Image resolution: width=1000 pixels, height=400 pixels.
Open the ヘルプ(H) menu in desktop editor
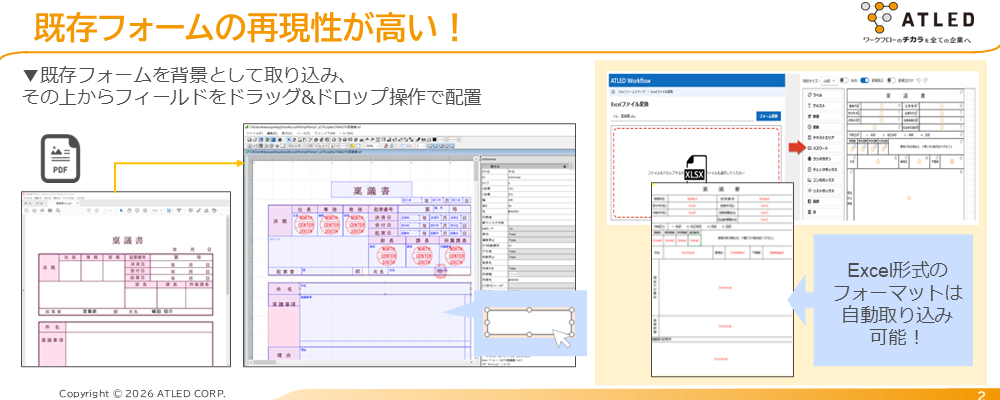346,133
